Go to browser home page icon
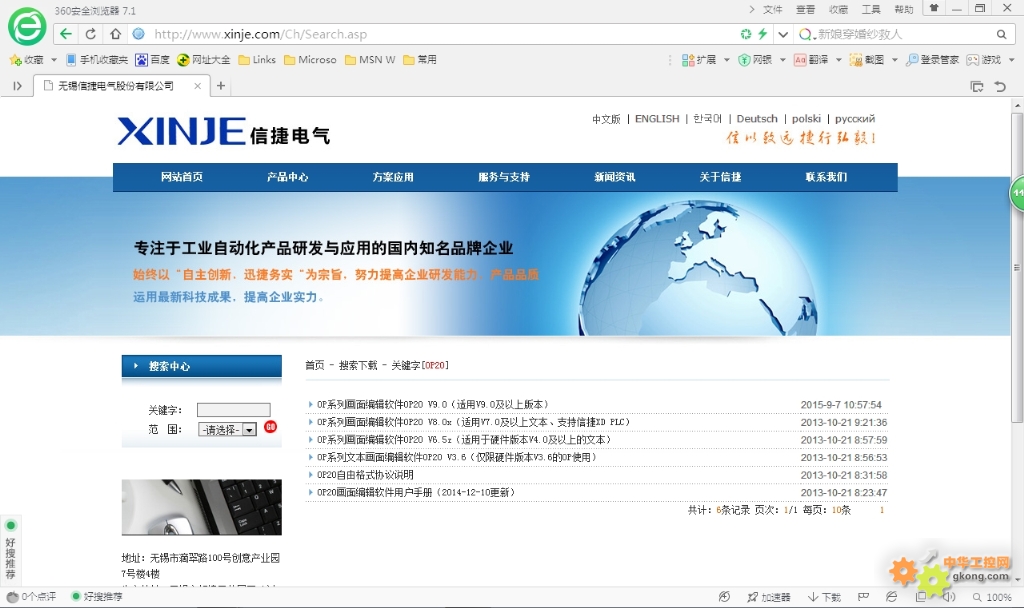 pyautogui.click(x=116, y=34)
